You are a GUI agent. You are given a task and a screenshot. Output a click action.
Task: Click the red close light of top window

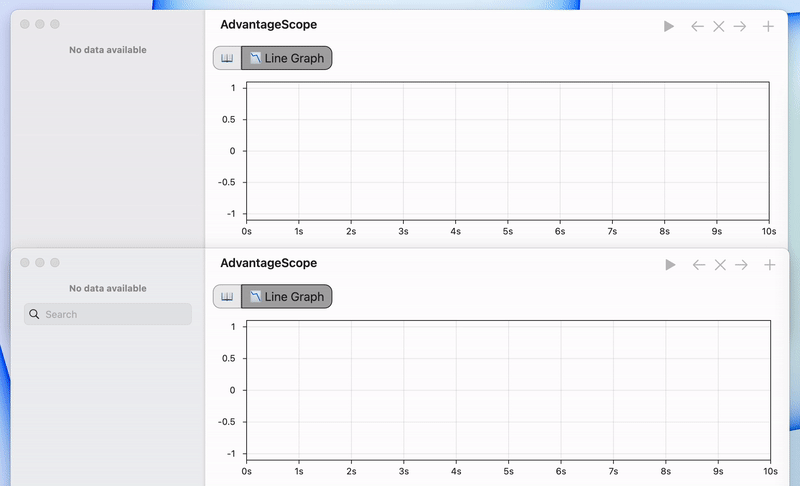coord(24,24)
